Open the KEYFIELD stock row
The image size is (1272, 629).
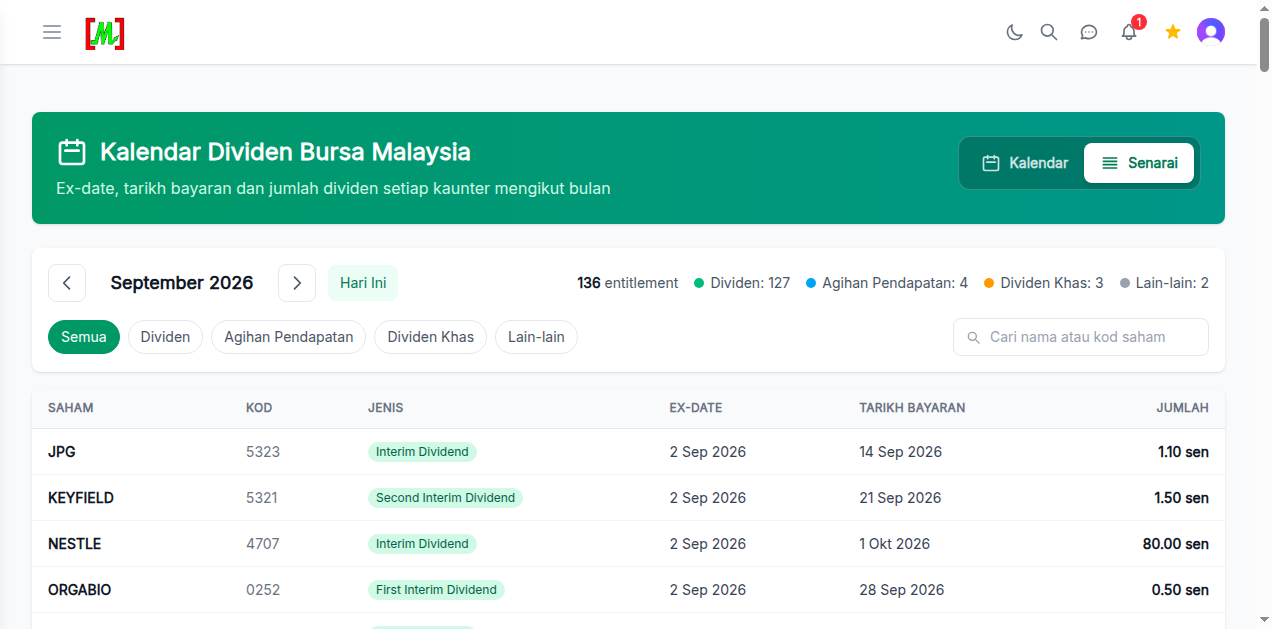[x=628, y=498]
